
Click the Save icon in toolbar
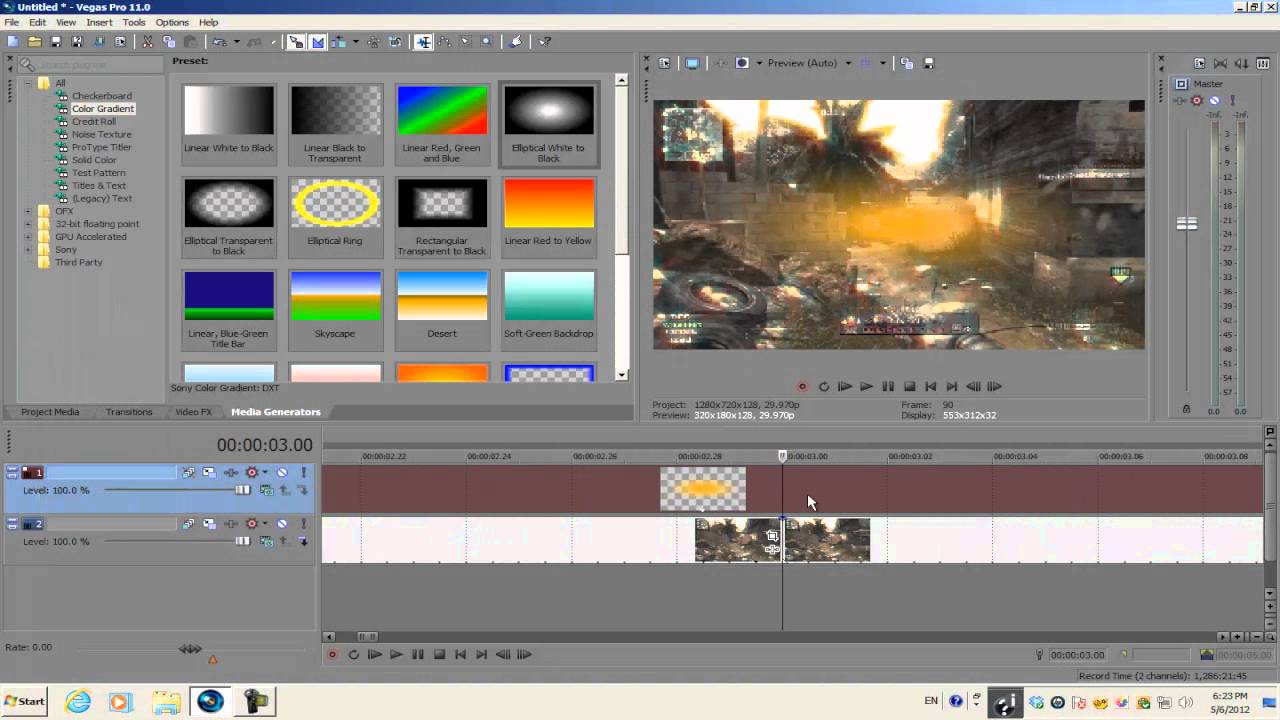[x=56, y=42]
